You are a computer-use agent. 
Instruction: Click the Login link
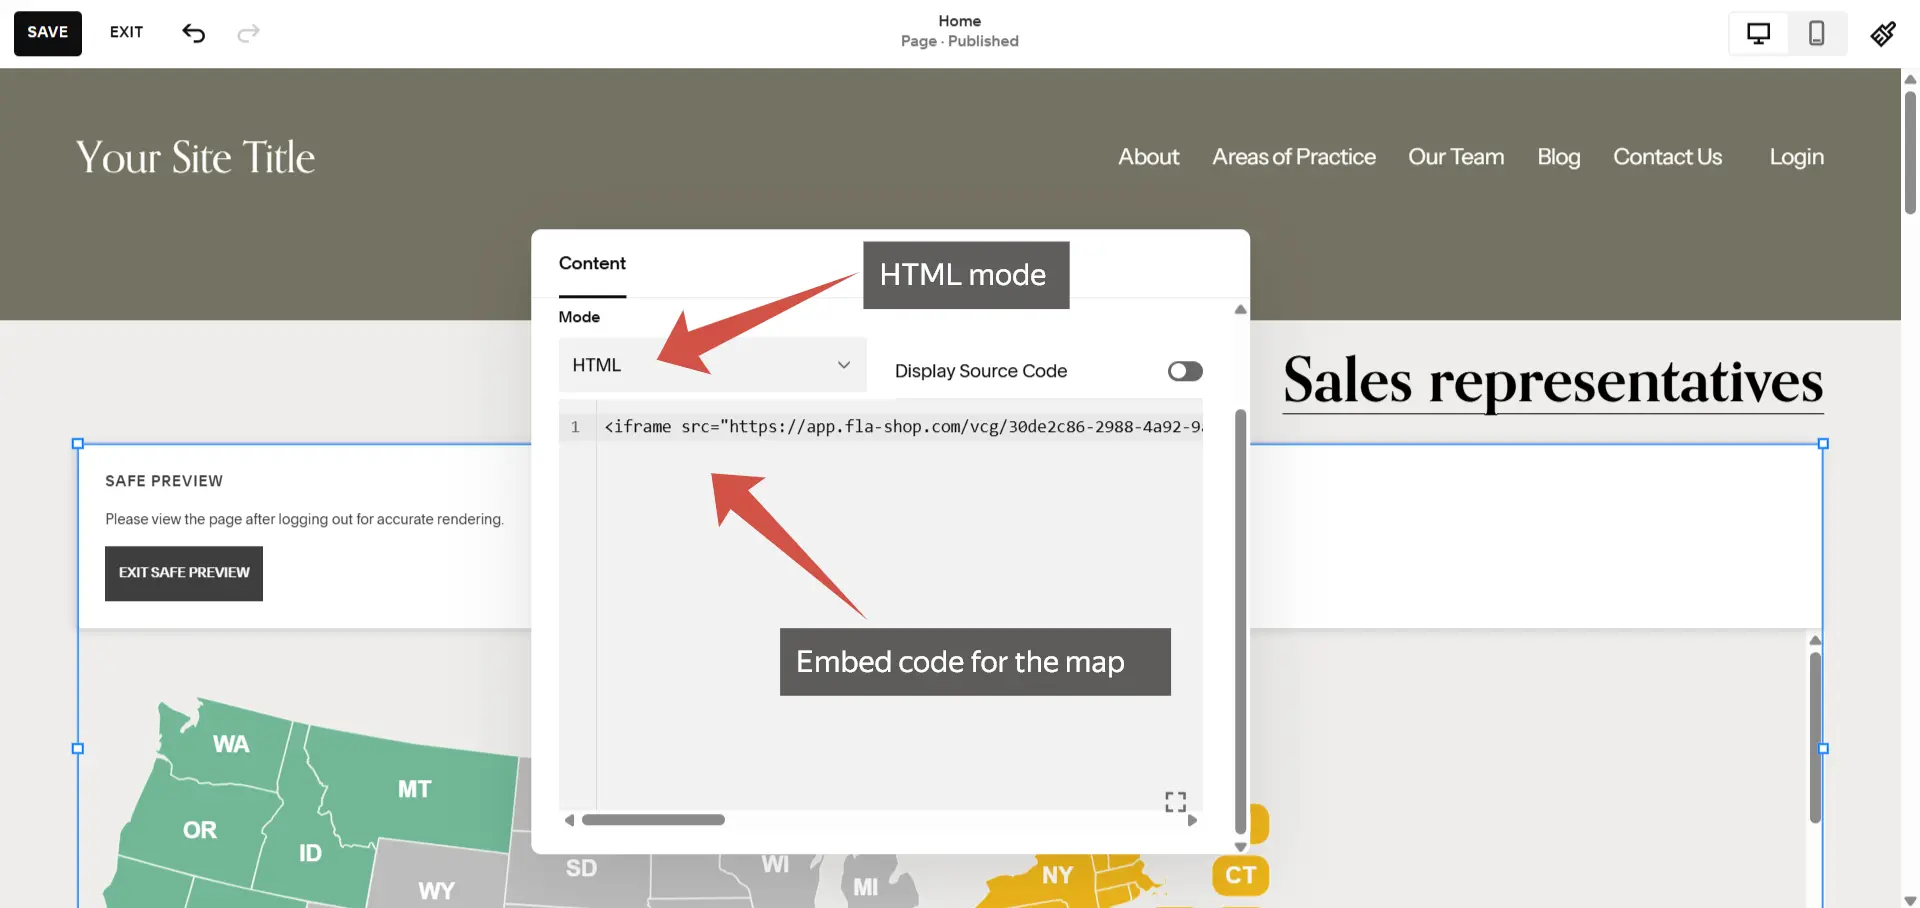click(x=1796, y=157)
